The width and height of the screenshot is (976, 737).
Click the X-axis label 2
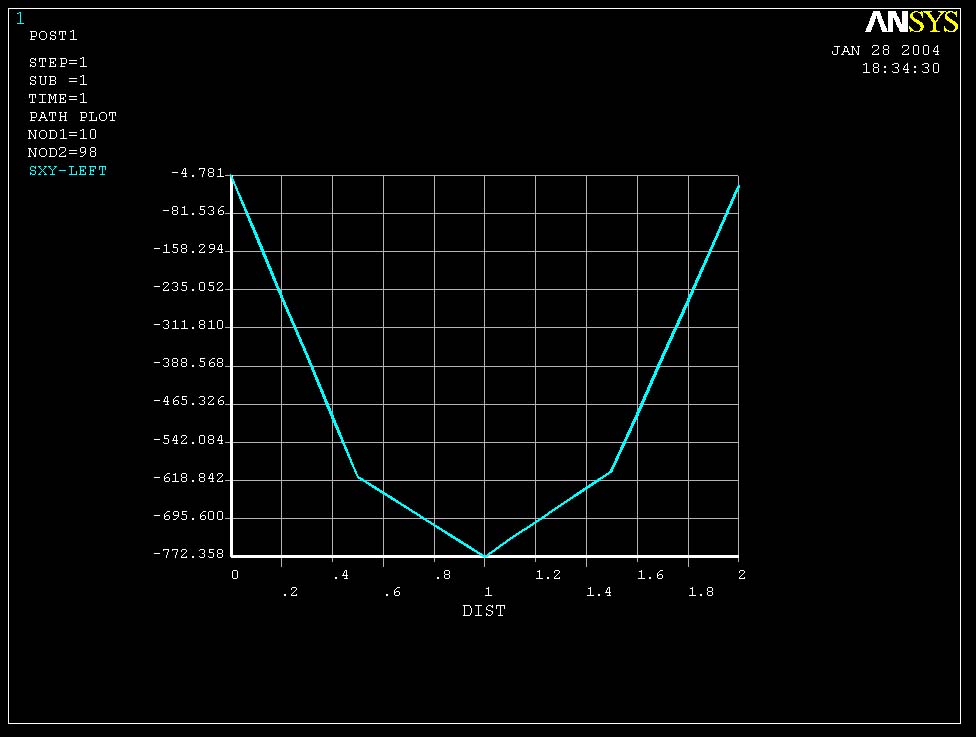click(x=742, y=575)
